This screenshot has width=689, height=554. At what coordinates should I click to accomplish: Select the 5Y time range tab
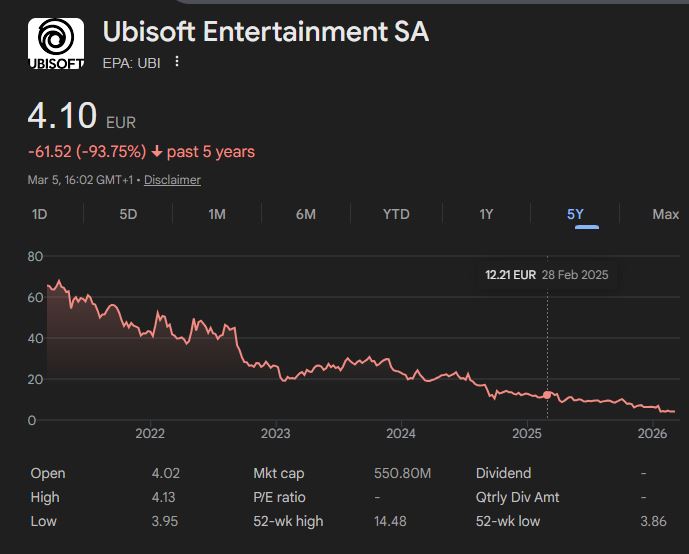coord(575,214)
